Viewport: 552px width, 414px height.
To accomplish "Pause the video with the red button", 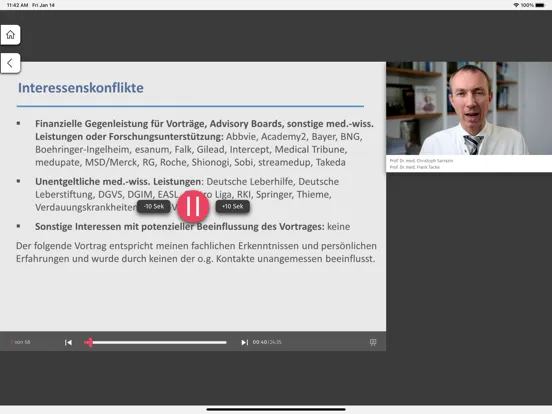I will (x=193, y=206).
